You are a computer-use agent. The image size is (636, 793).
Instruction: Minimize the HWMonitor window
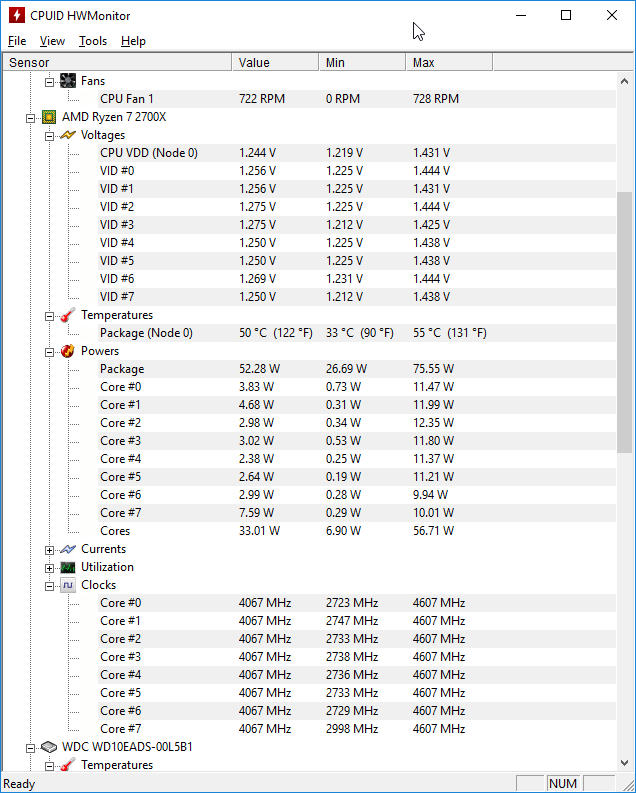coord(521,15)
